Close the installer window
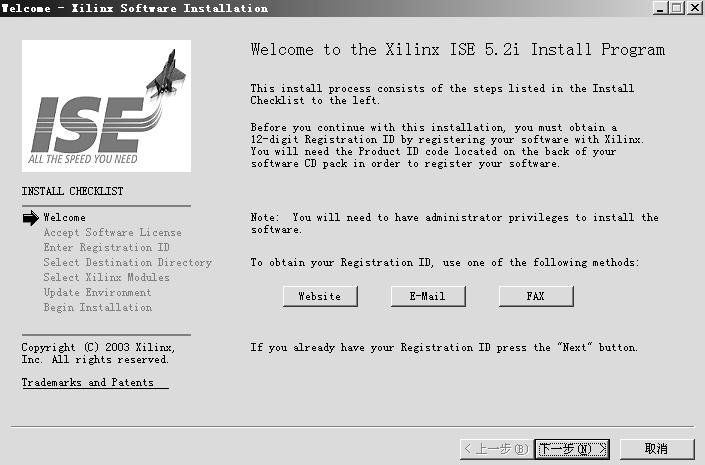Image resolution: width=705 pixels, height=465 pixels. coord(694,8)
